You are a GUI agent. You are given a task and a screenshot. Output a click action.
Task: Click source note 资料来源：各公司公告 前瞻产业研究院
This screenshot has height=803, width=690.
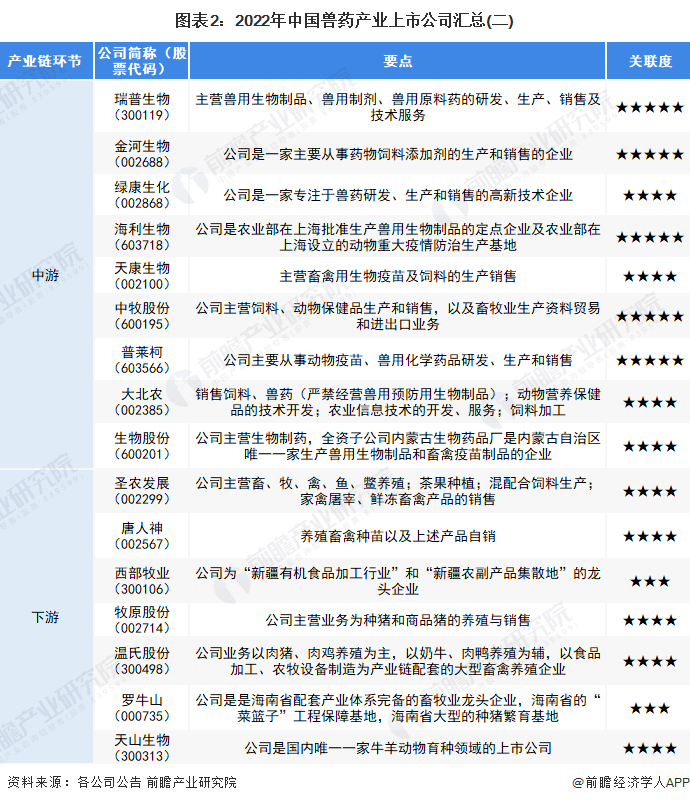[x=122, y=782]
